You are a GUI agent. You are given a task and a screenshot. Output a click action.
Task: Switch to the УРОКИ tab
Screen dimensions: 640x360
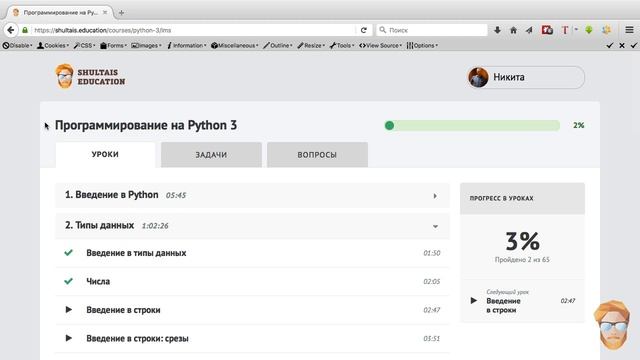point(105,154)
